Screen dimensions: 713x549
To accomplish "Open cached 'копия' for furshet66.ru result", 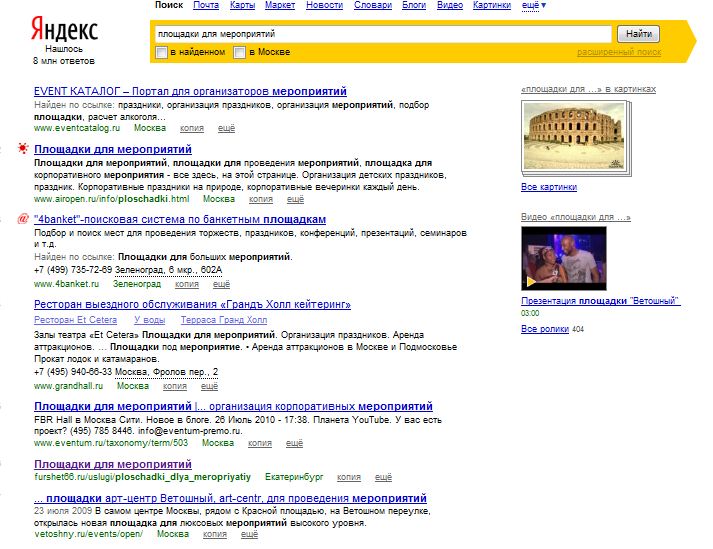I will 349,477.
